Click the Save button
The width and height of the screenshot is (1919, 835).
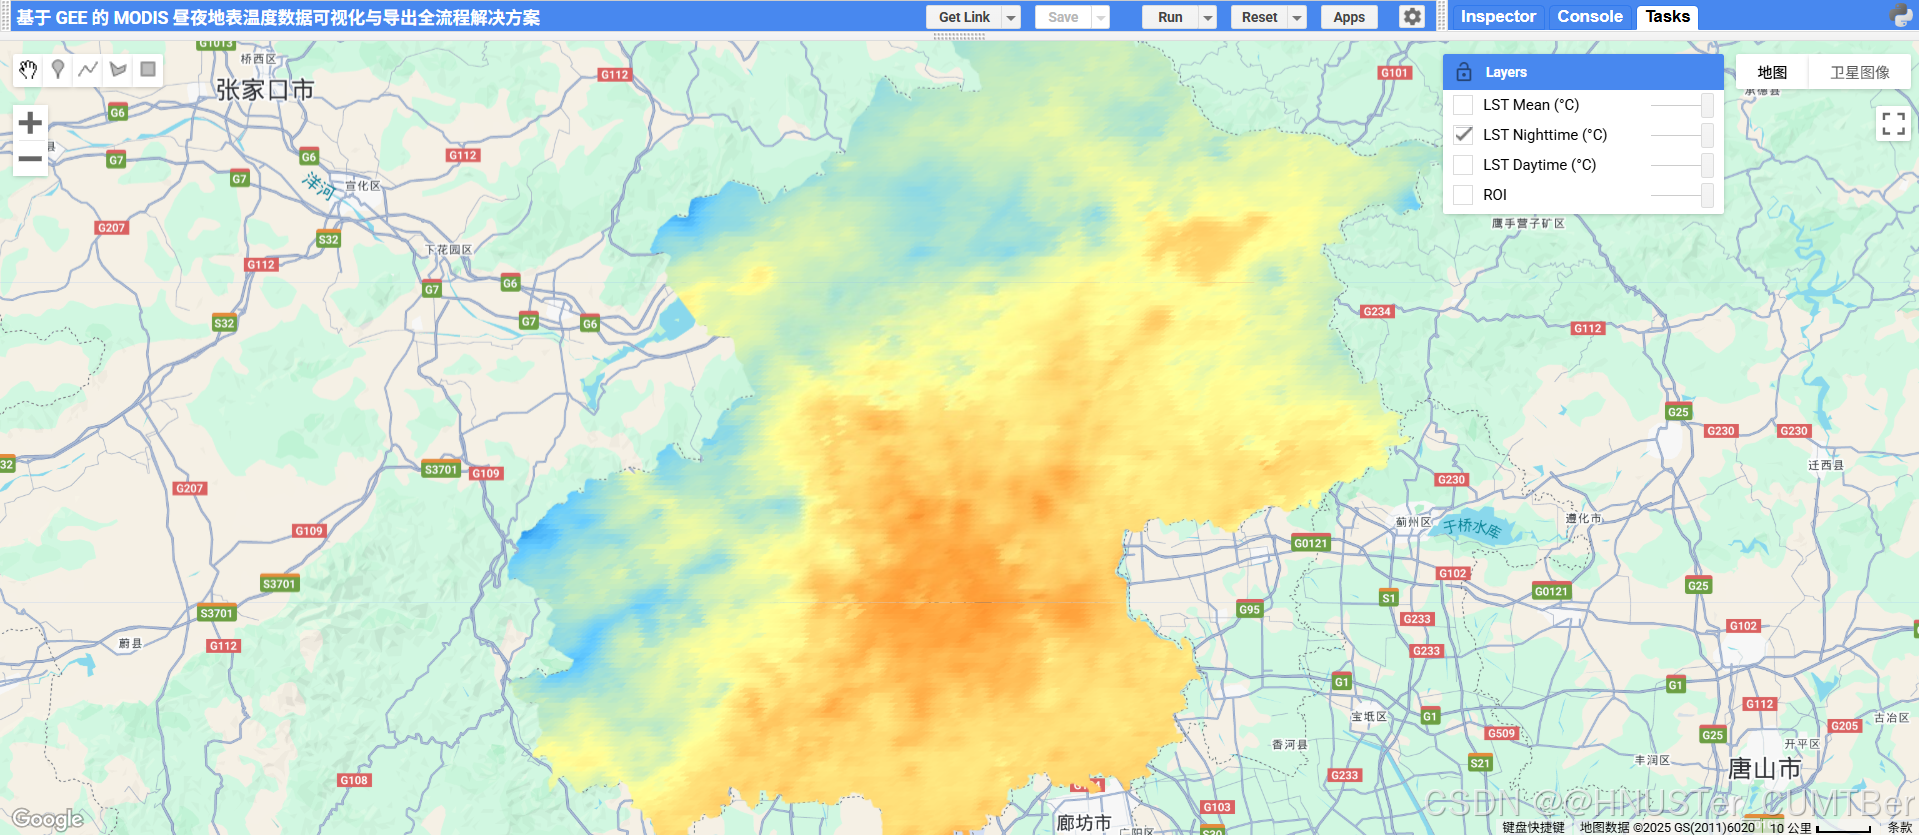(1063, 17)
